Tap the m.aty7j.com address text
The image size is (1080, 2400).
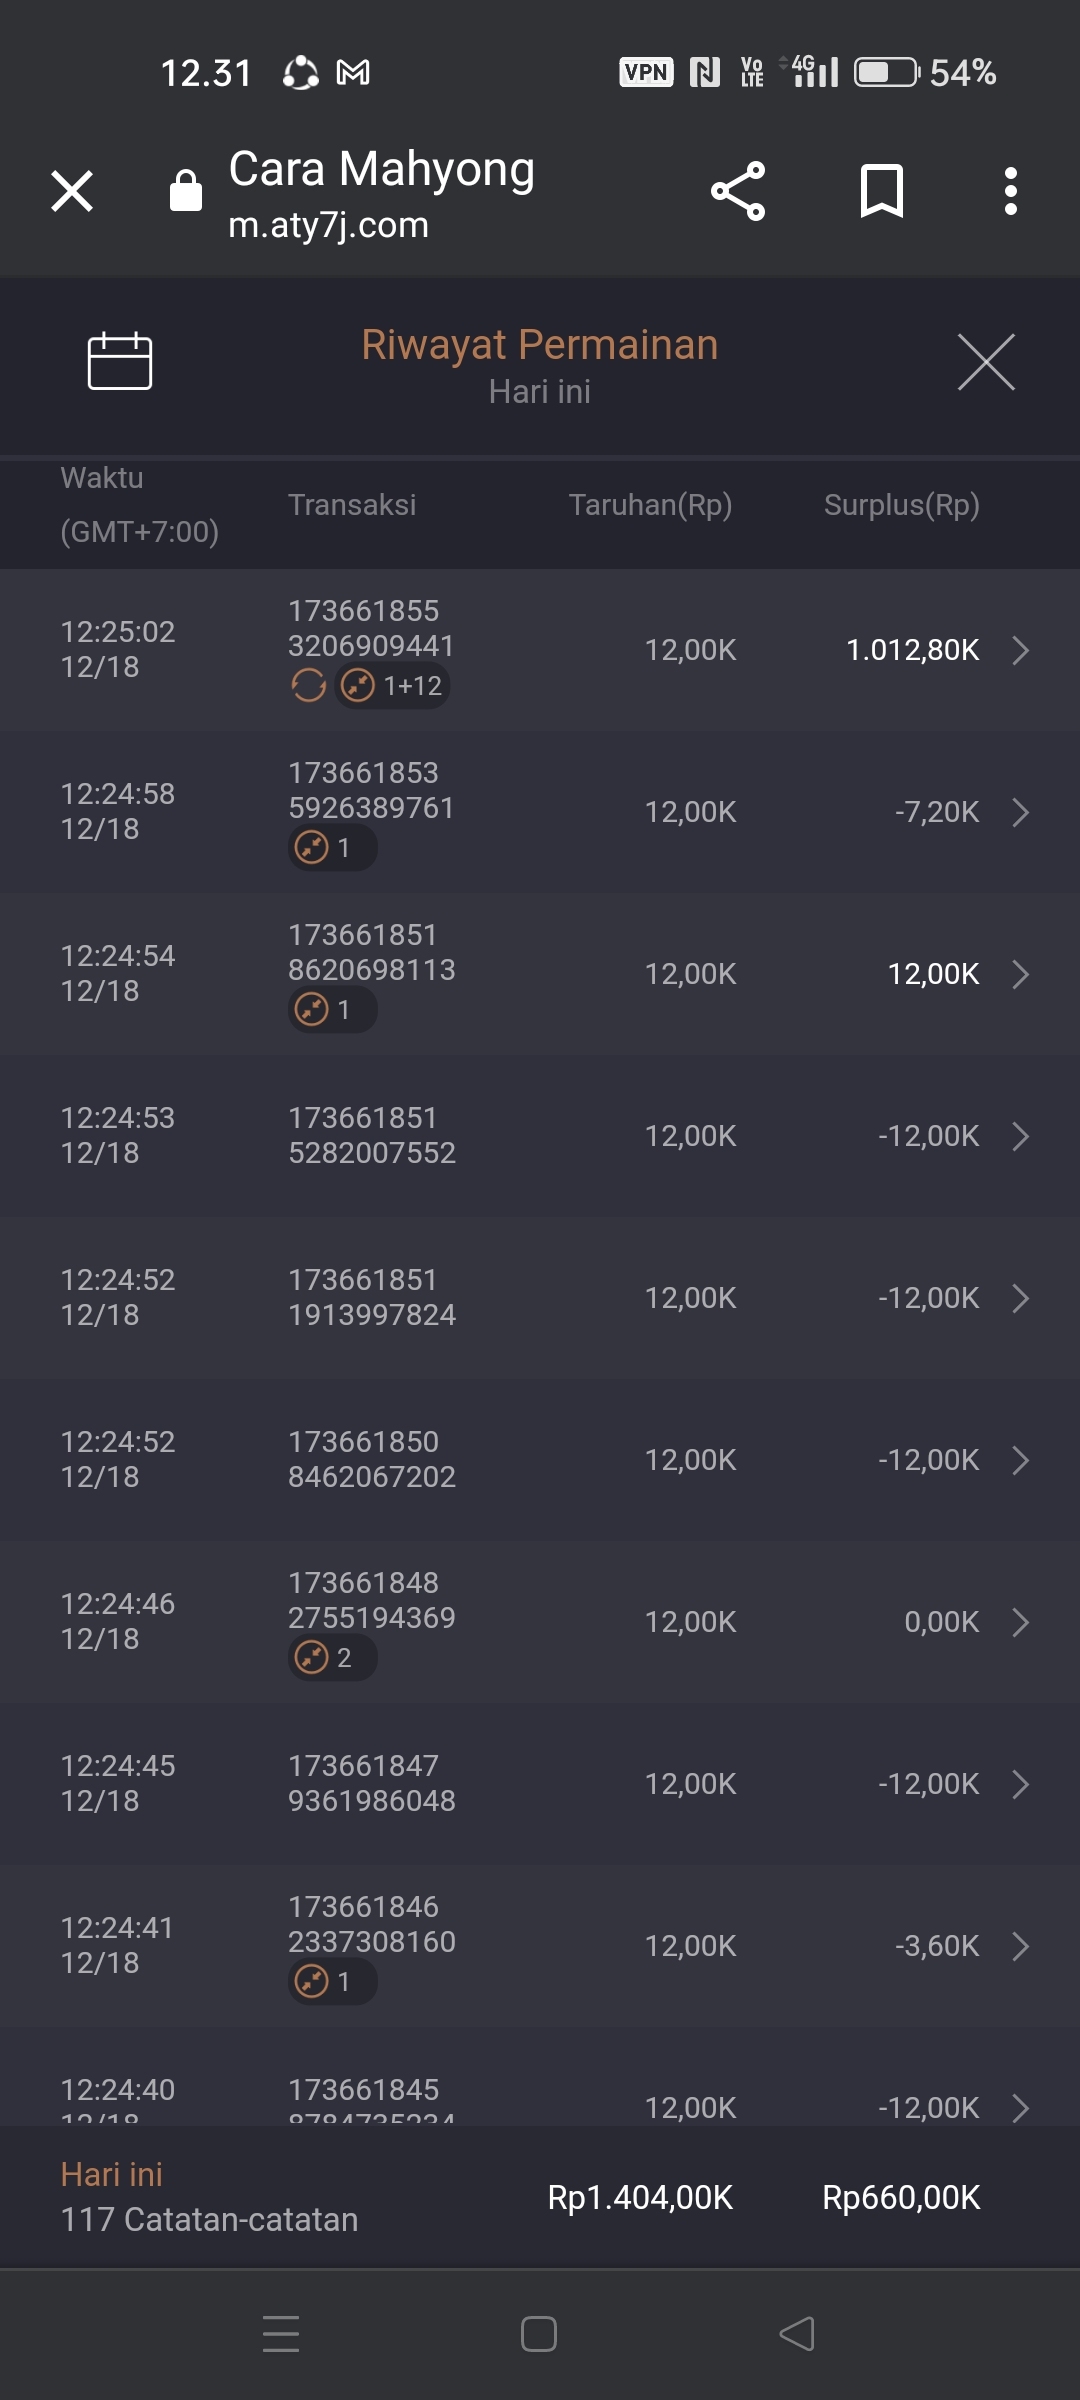[x=328, y=226]
